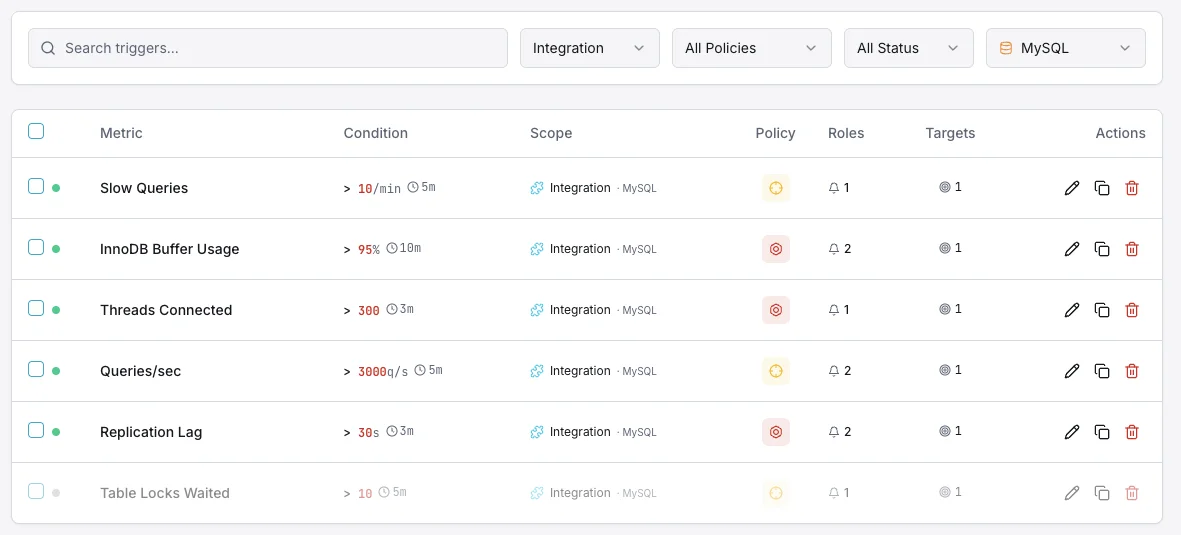This screenshot has height=535, width=1181.
Task: Click the InnoDB Buffer Usage metric name
Action: point(169,249)
